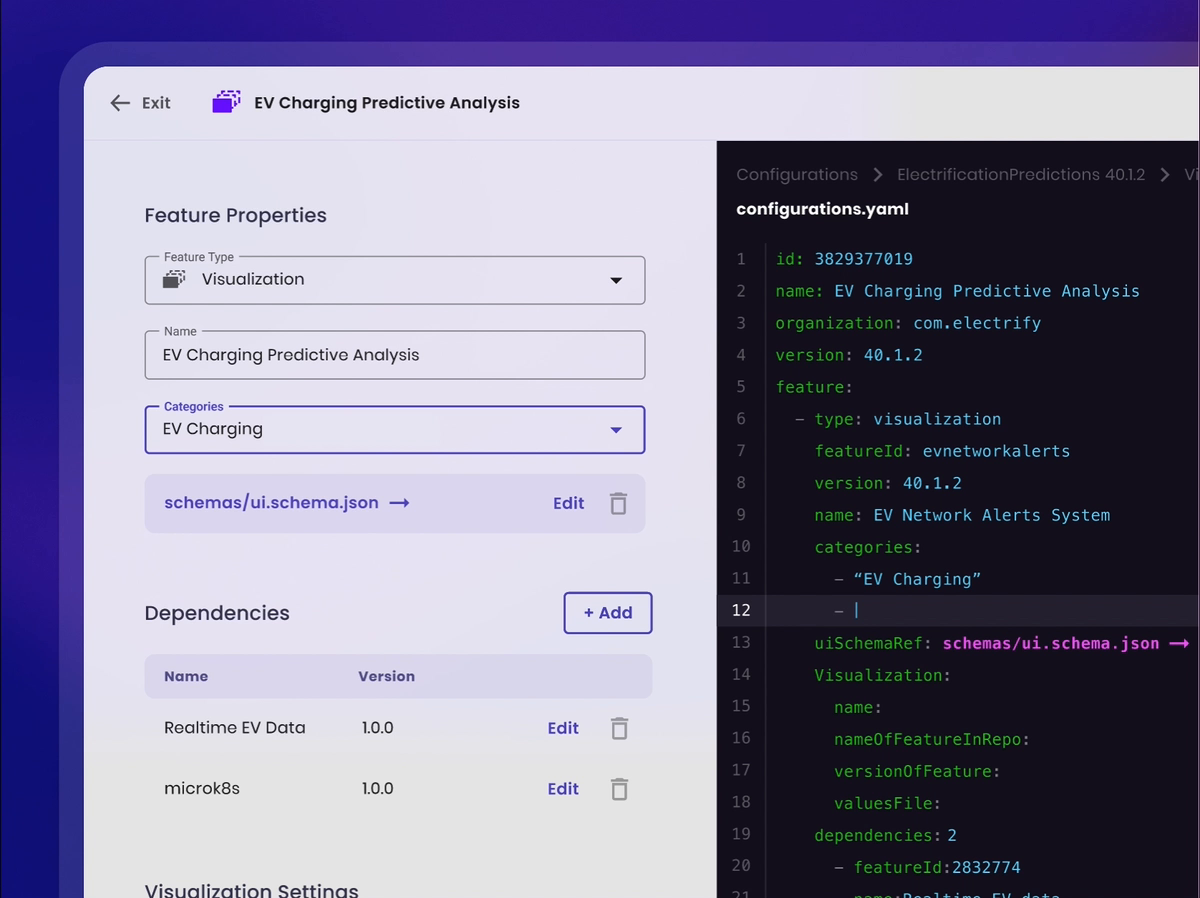Click the microk8s row name
1200x898 pixels.
[x=202, y=789]
